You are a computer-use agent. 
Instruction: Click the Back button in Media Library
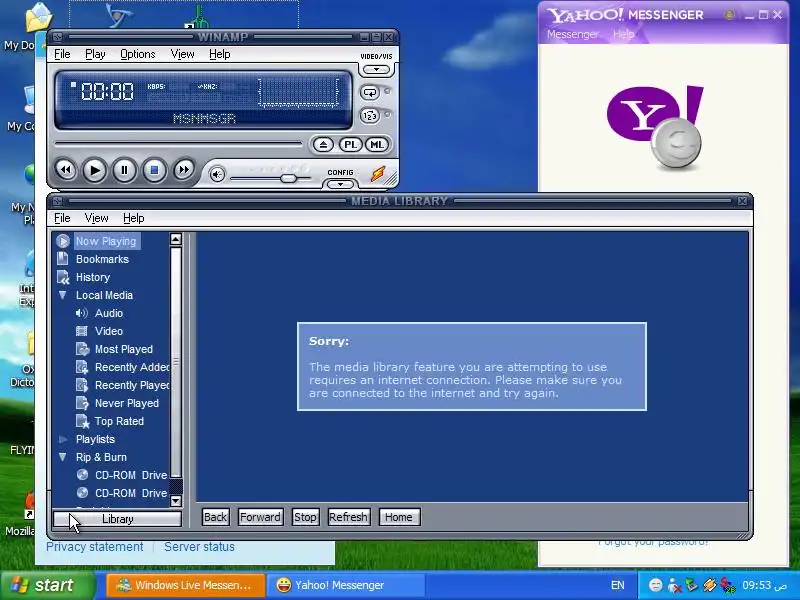215,517
